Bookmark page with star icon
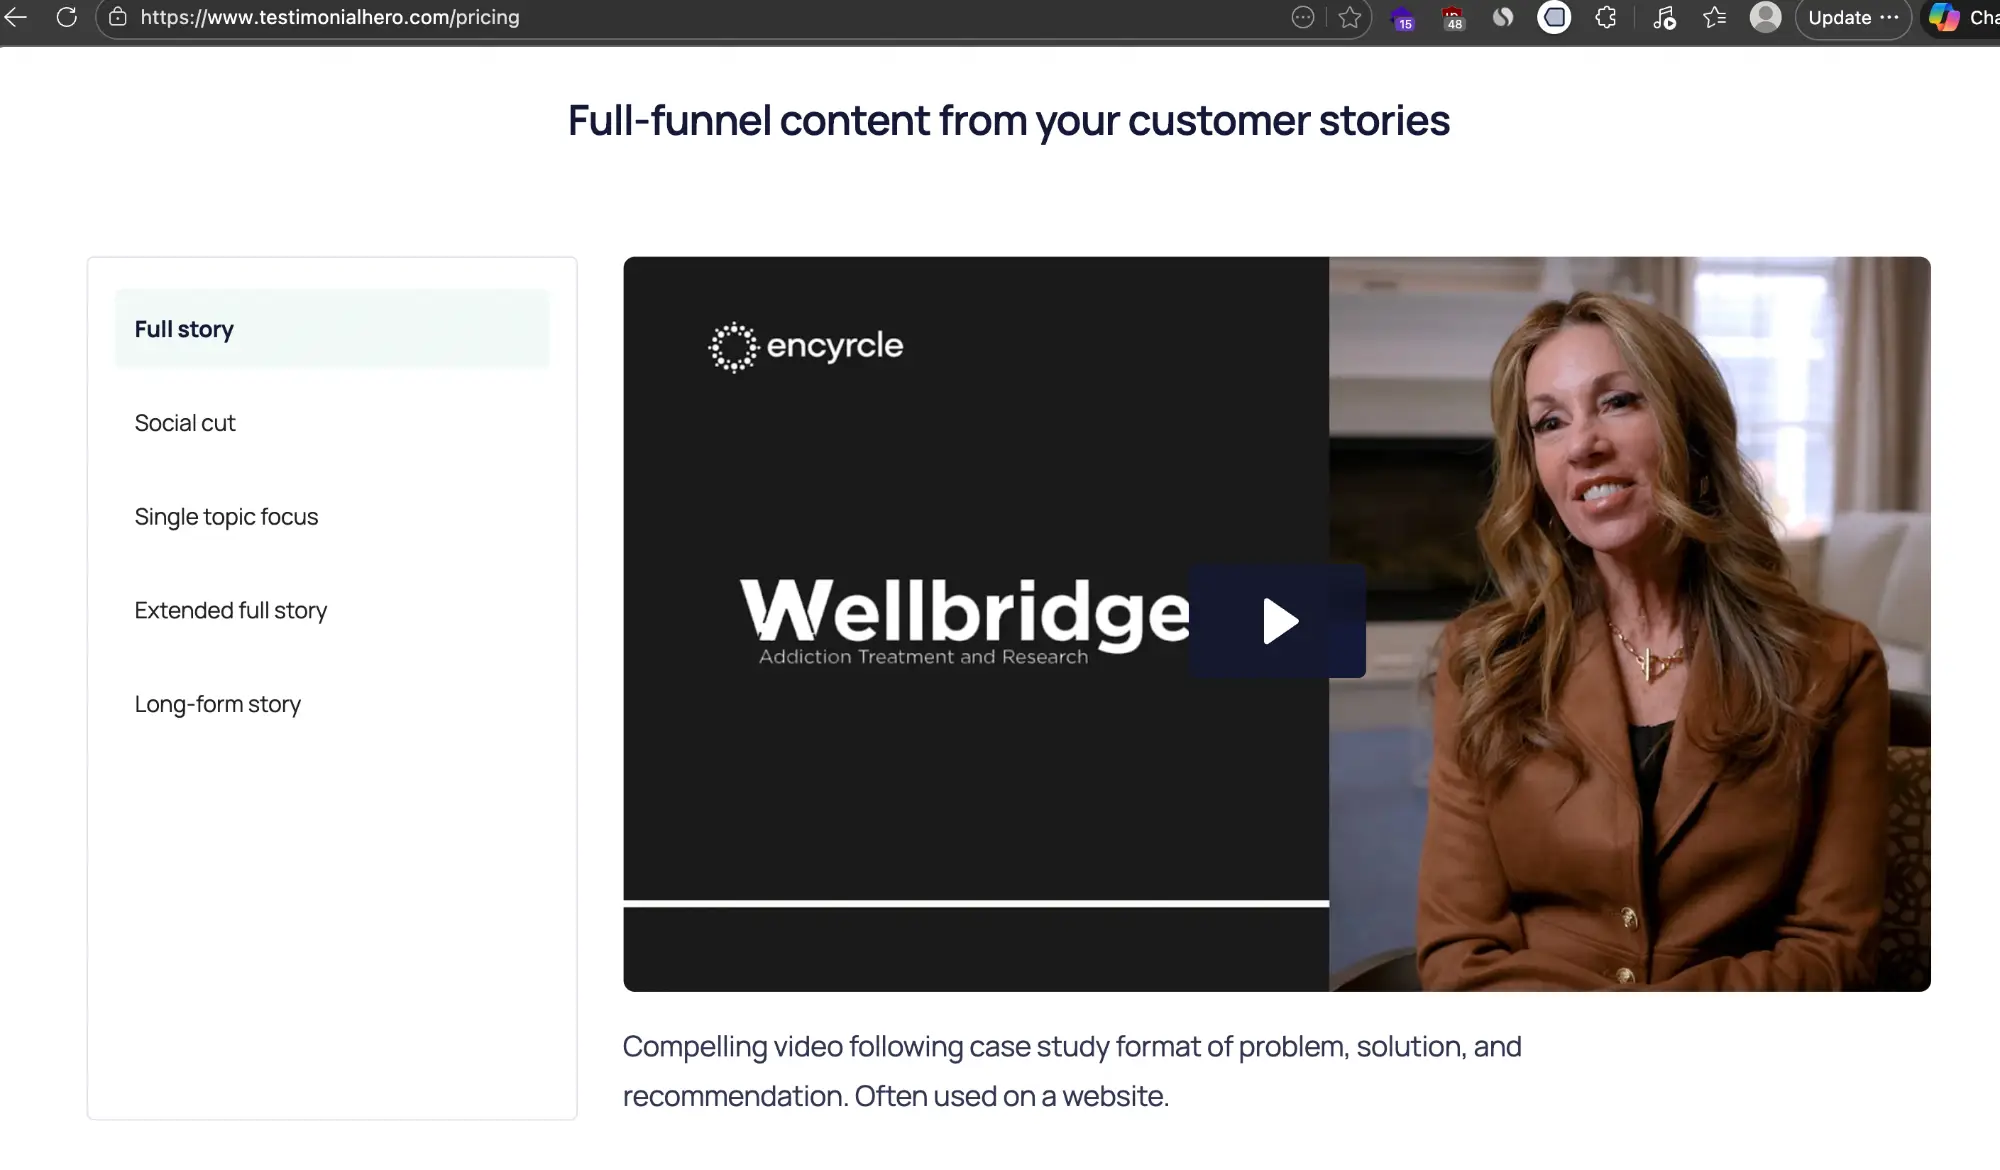Image resolution: width=2000 pixels, height=1170 pixels. [1350, 17]
